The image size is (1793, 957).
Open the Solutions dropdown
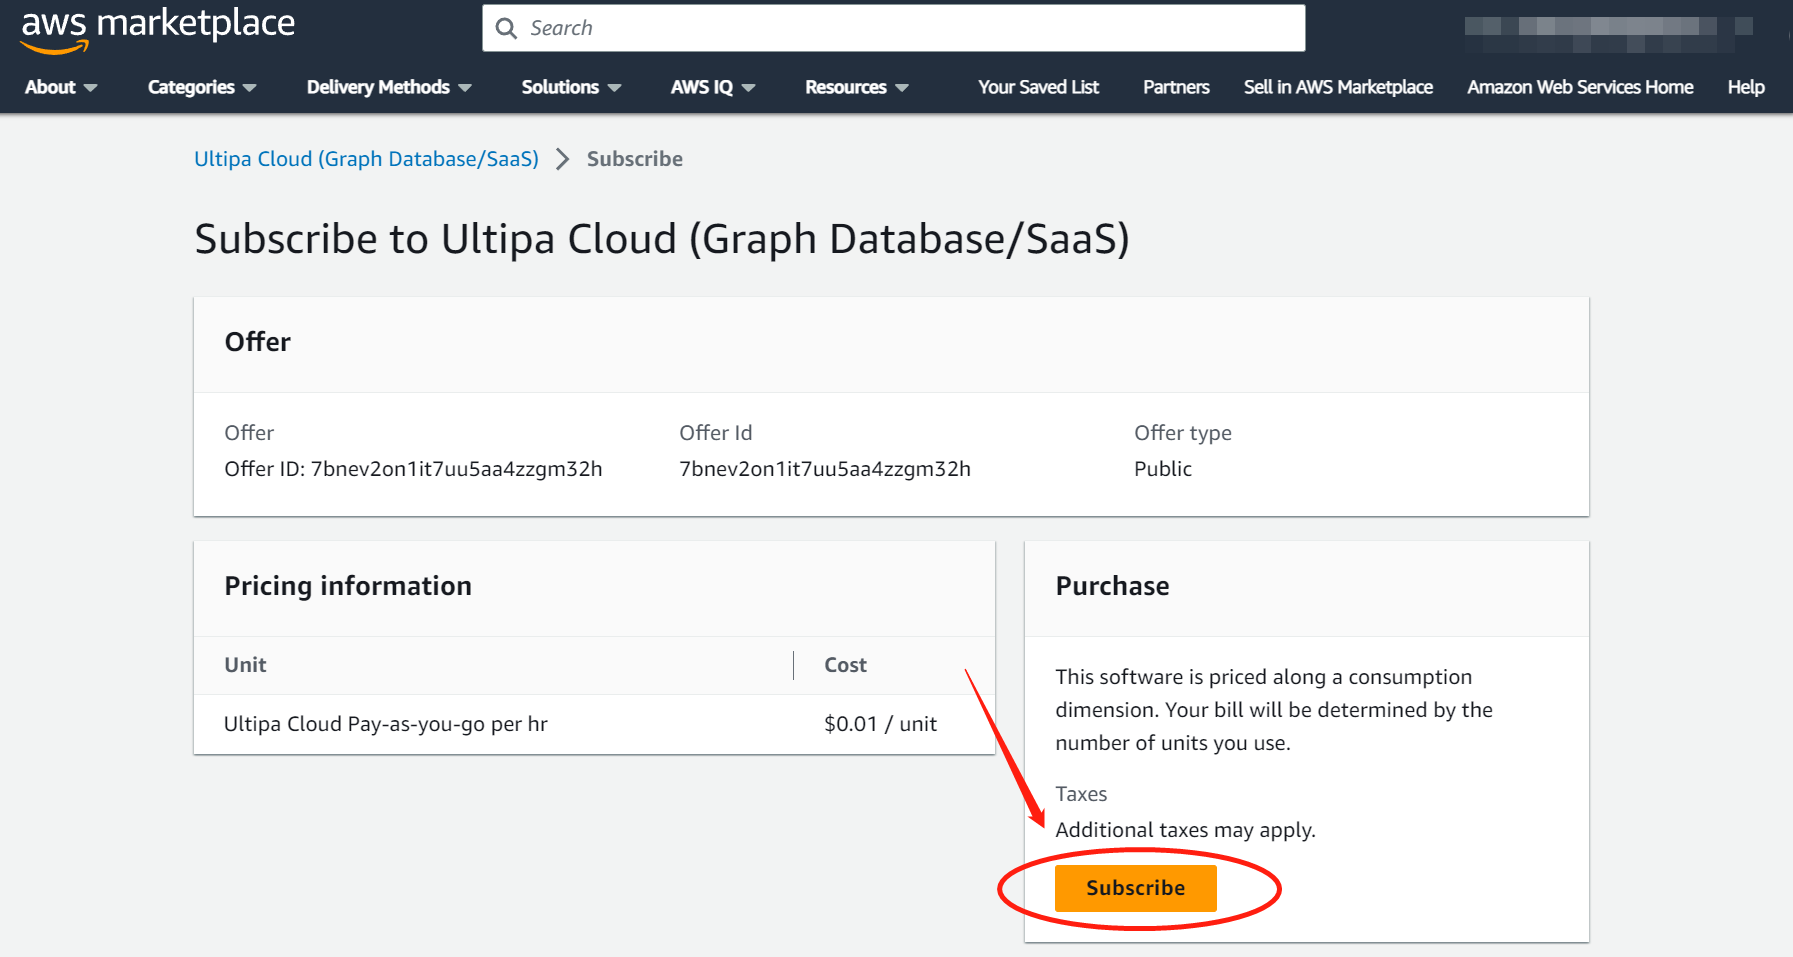[571, 87]
